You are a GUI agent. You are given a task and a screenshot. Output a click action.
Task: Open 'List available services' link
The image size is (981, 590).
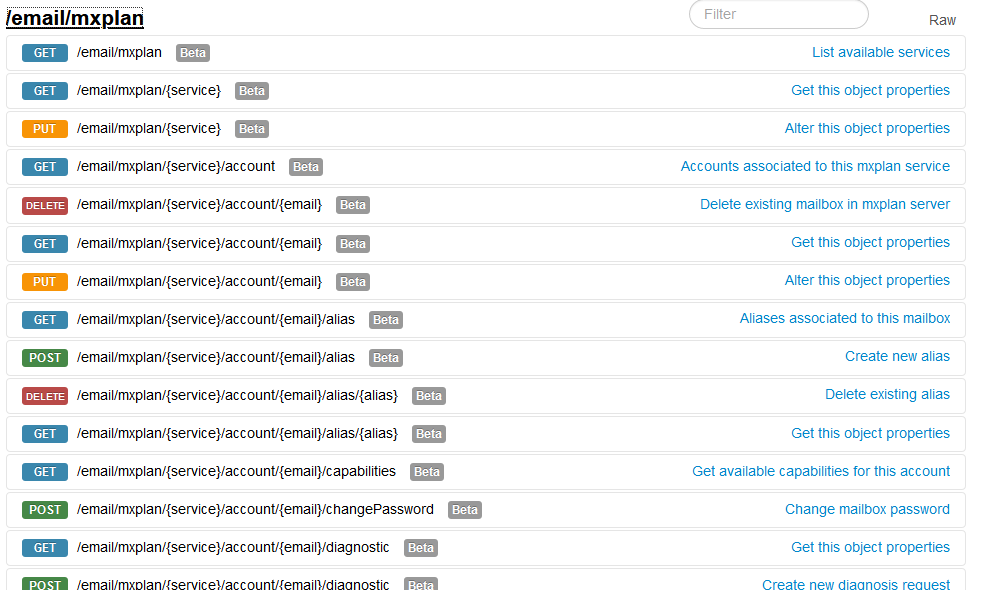[x=880, y=52]
